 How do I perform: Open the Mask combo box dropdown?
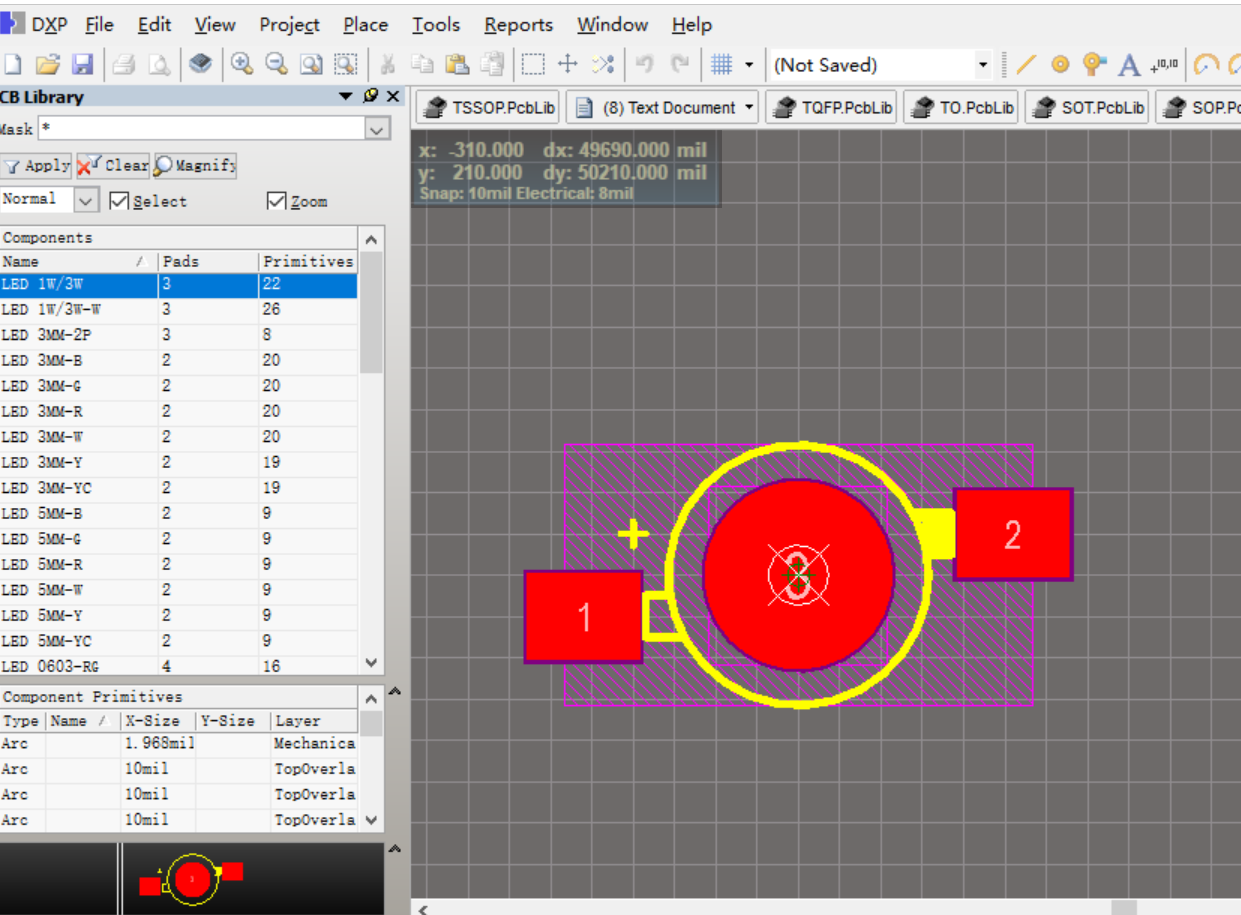pos(377,129)
